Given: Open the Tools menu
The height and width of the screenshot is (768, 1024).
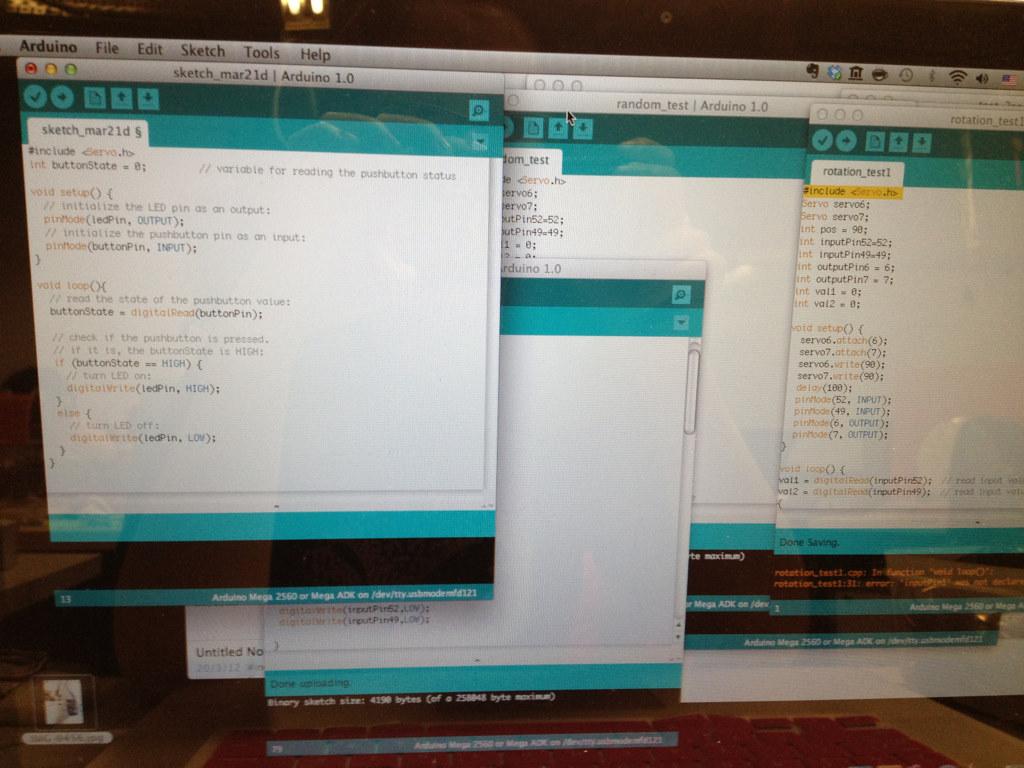Looking at the screenshot, I should tap(261, 52).
